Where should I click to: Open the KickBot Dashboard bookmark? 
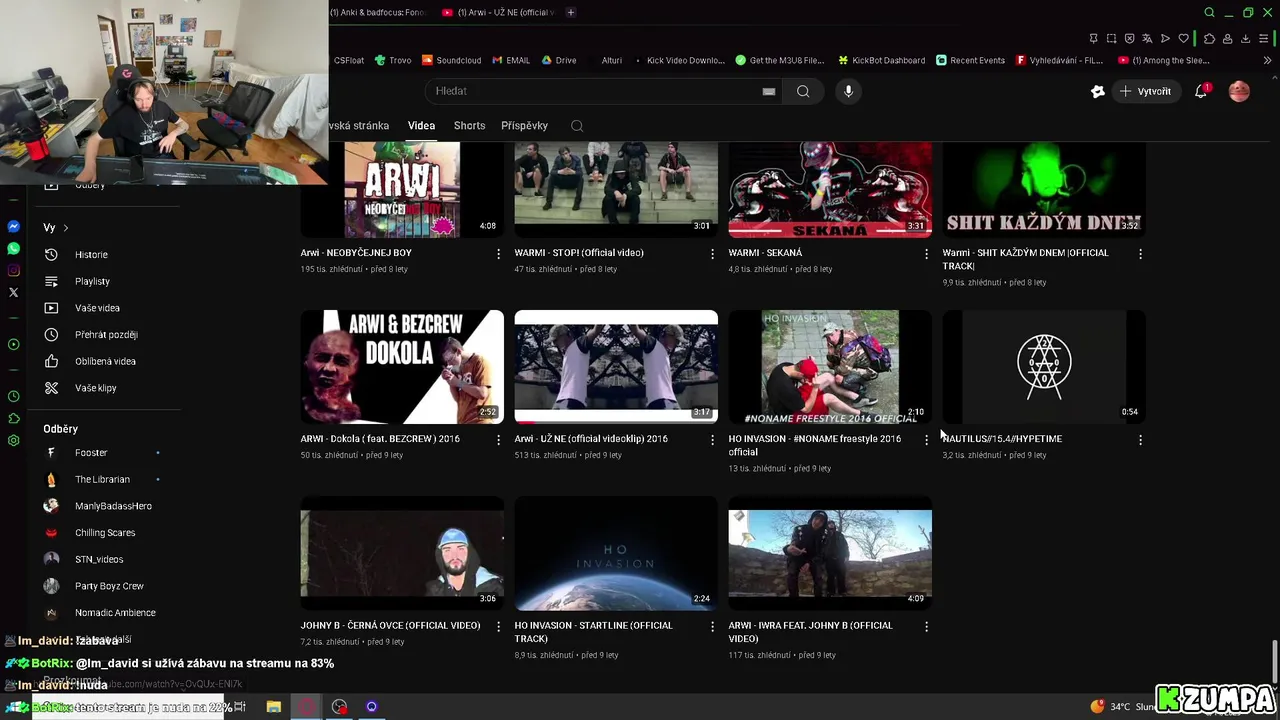click(882, 60)
